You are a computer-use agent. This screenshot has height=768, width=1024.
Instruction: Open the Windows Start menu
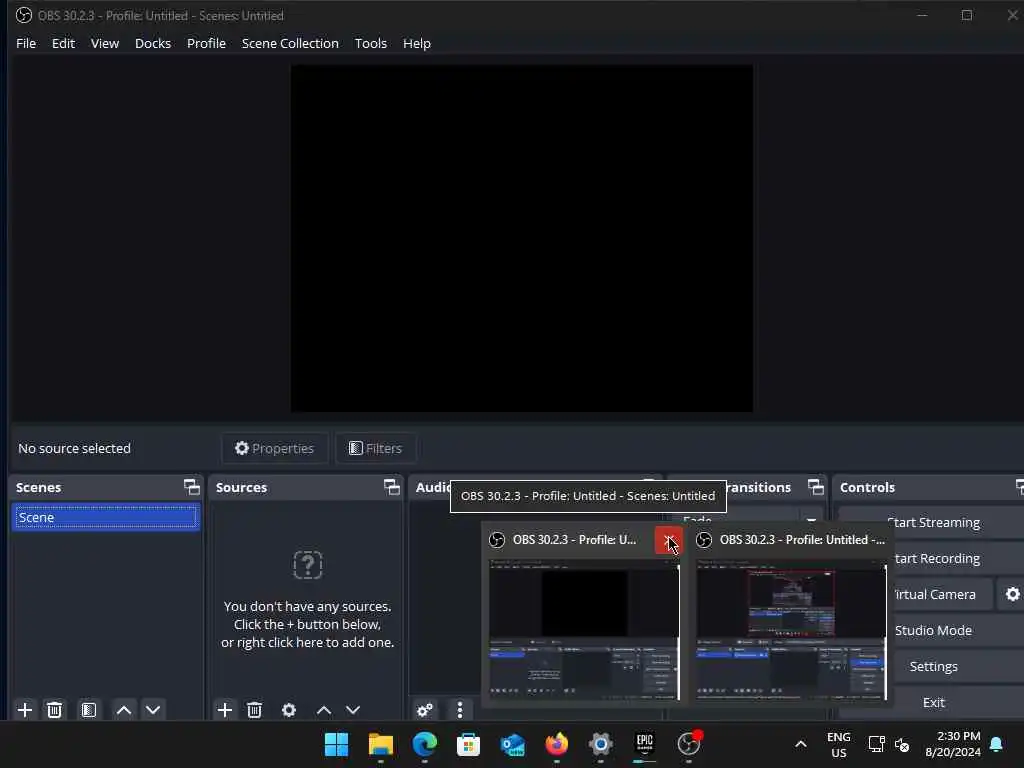click(336, 744)
